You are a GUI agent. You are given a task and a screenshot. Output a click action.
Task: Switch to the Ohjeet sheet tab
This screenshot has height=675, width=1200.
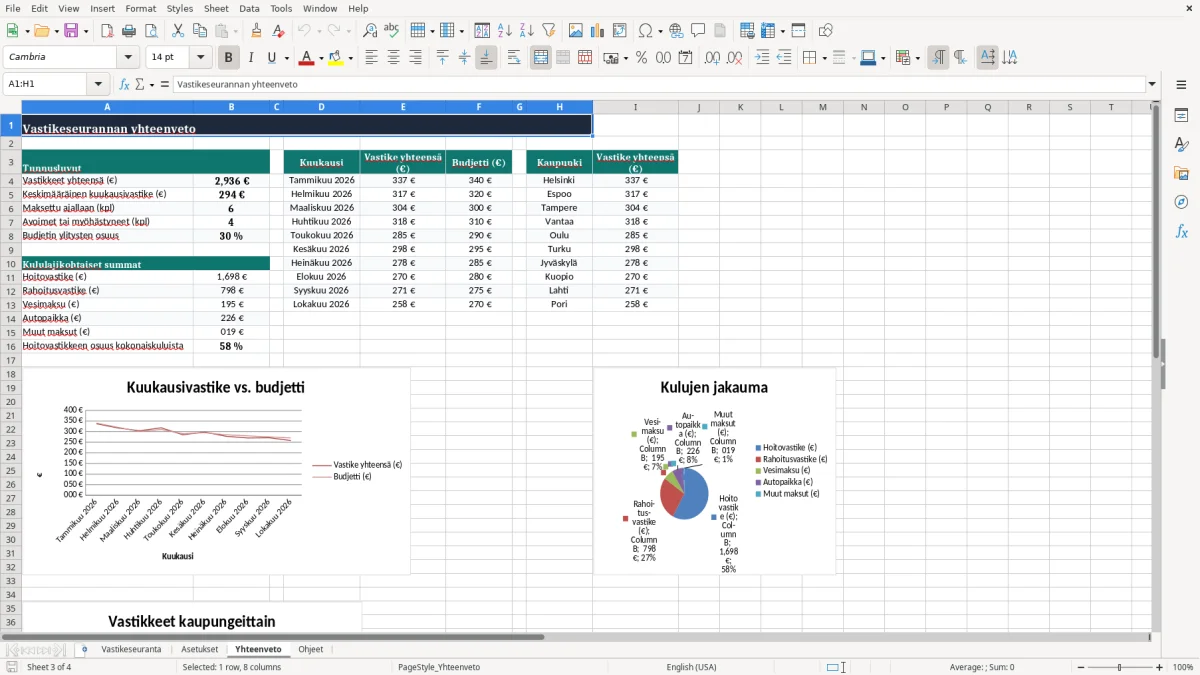[x=311, y=649]
